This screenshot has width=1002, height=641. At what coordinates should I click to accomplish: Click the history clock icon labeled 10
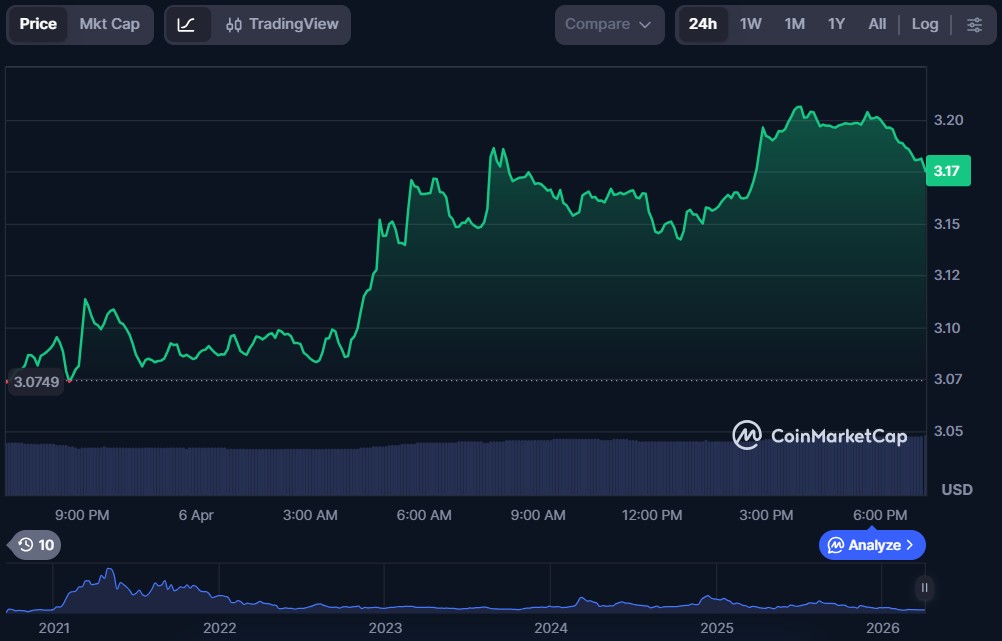[35, 545]
